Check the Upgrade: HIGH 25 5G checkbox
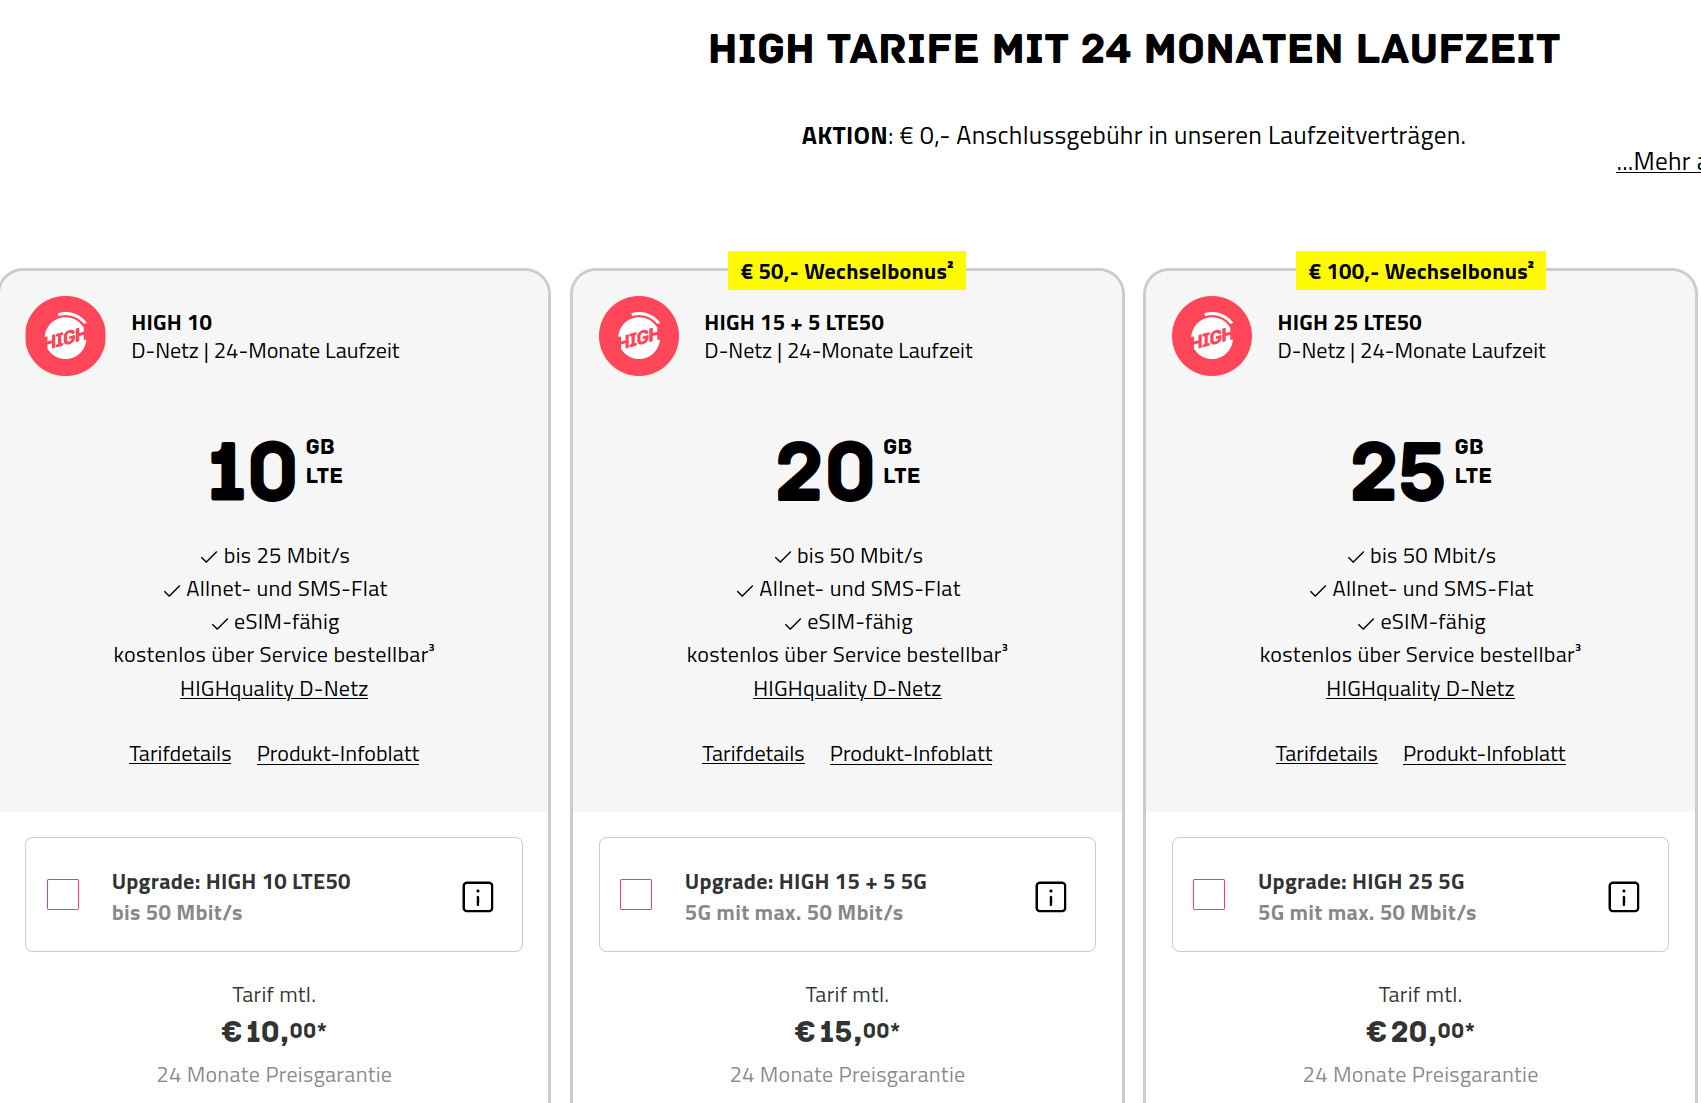Screen dimensions: 1701x1103 click(1209, 894)
